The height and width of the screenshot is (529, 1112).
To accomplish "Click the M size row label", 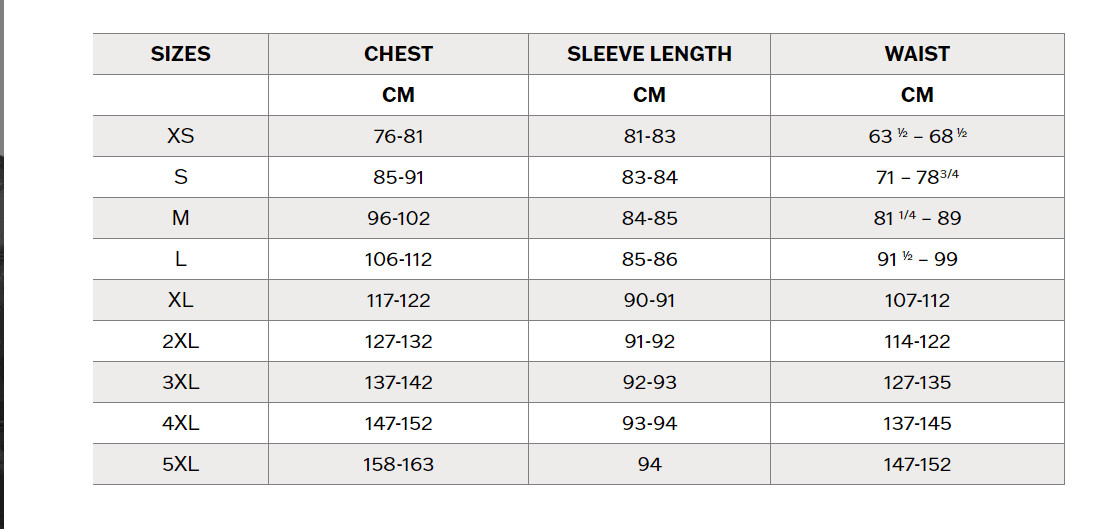I will [x=180, y=218].
